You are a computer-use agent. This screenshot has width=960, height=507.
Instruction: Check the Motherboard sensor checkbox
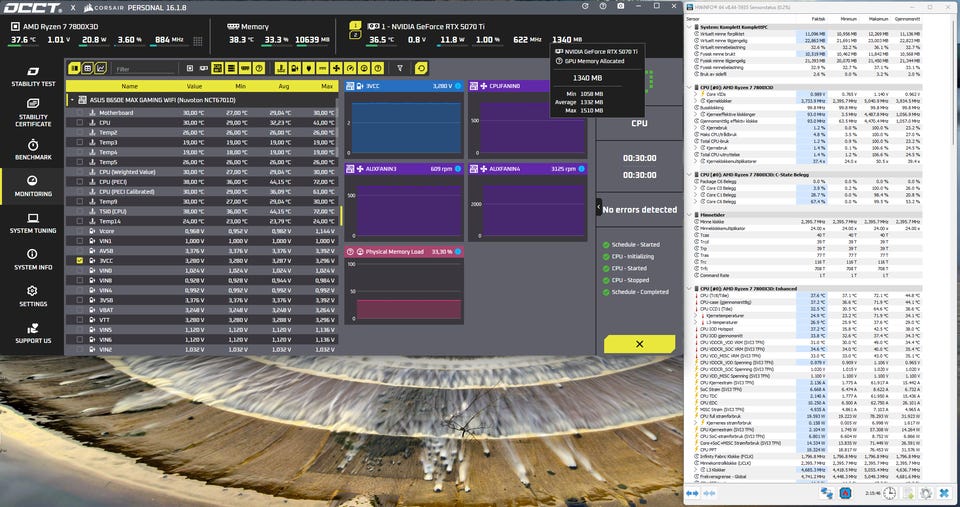(x=80, y=113)
